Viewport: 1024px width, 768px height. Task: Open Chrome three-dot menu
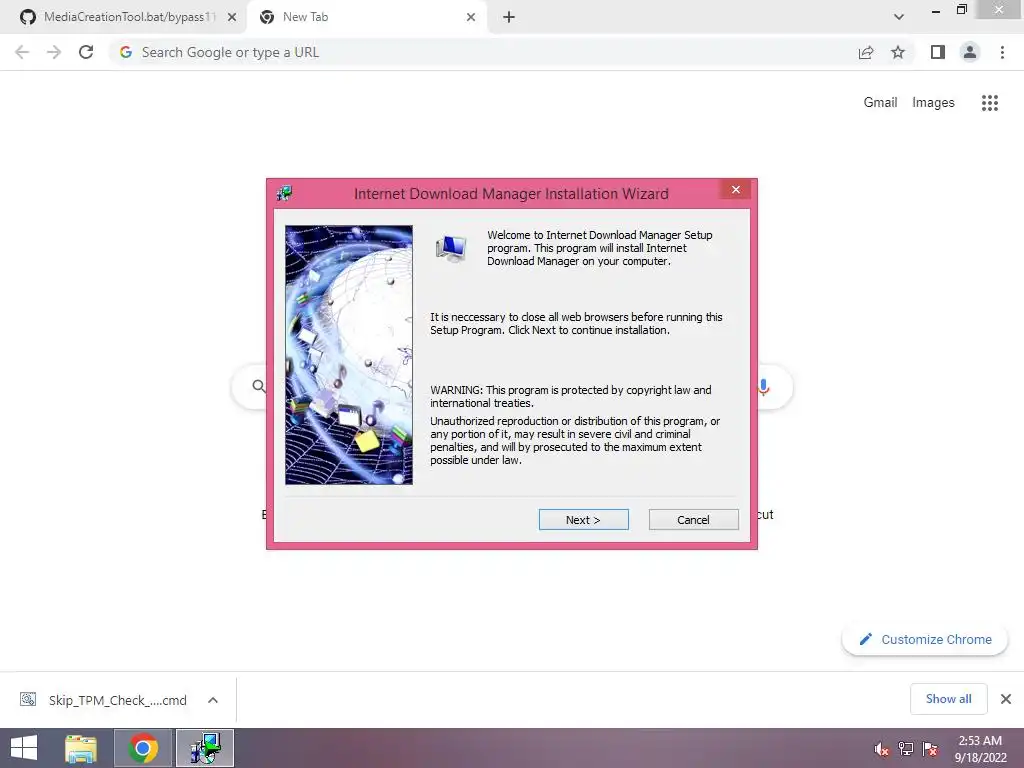[1002, 52]
